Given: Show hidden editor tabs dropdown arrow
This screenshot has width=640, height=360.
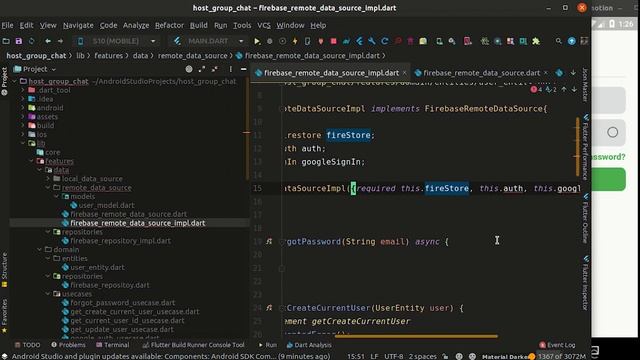Looking at the screenshot, I should tap(573, 73).
